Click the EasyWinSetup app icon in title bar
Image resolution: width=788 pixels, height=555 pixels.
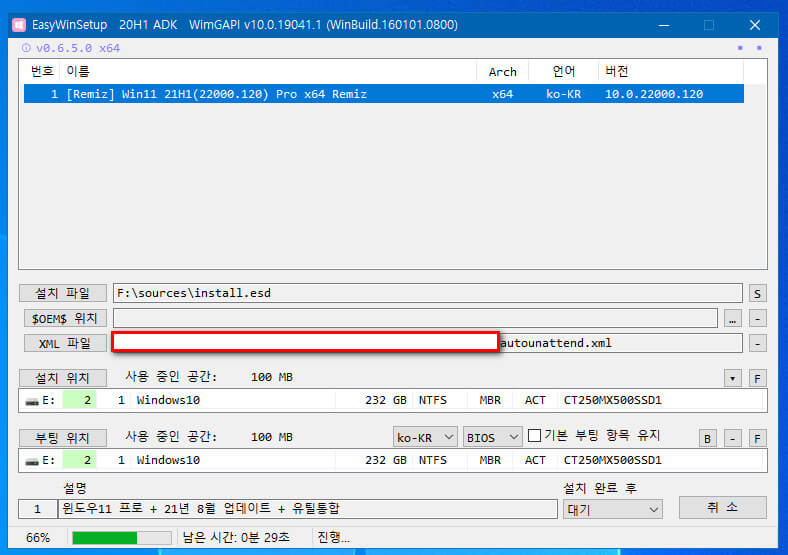click(x=19, y=25)
